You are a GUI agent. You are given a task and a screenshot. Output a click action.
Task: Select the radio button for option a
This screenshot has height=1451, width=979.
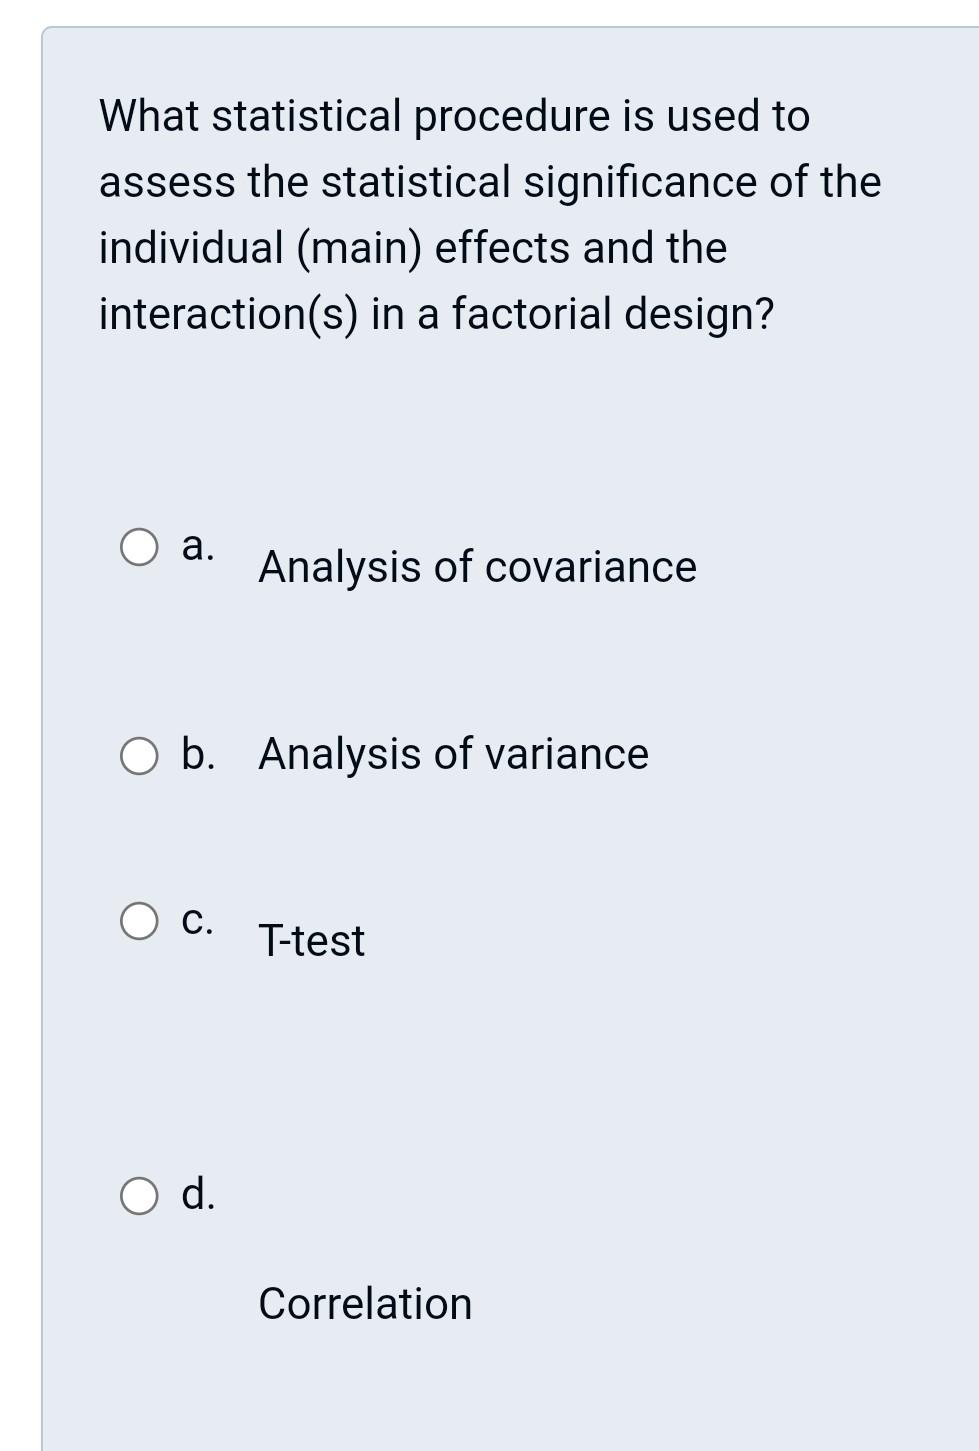(139, 548)
